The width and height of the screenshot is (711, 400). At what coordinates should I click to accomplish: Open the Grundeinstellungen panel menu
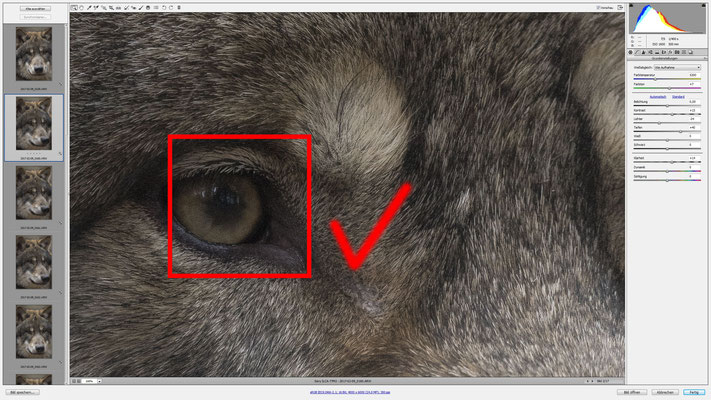click(x=706, y=59)
